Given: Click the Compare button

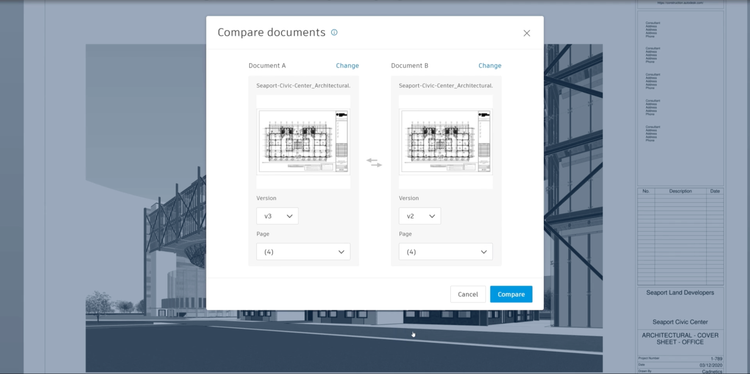Looking at the screenshot, I should (x=511, y=294).
